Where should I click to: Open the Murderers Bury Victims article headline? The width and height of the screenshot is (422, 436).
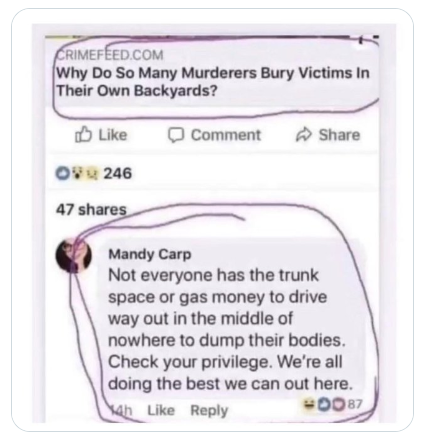click(x=213, y=82)
